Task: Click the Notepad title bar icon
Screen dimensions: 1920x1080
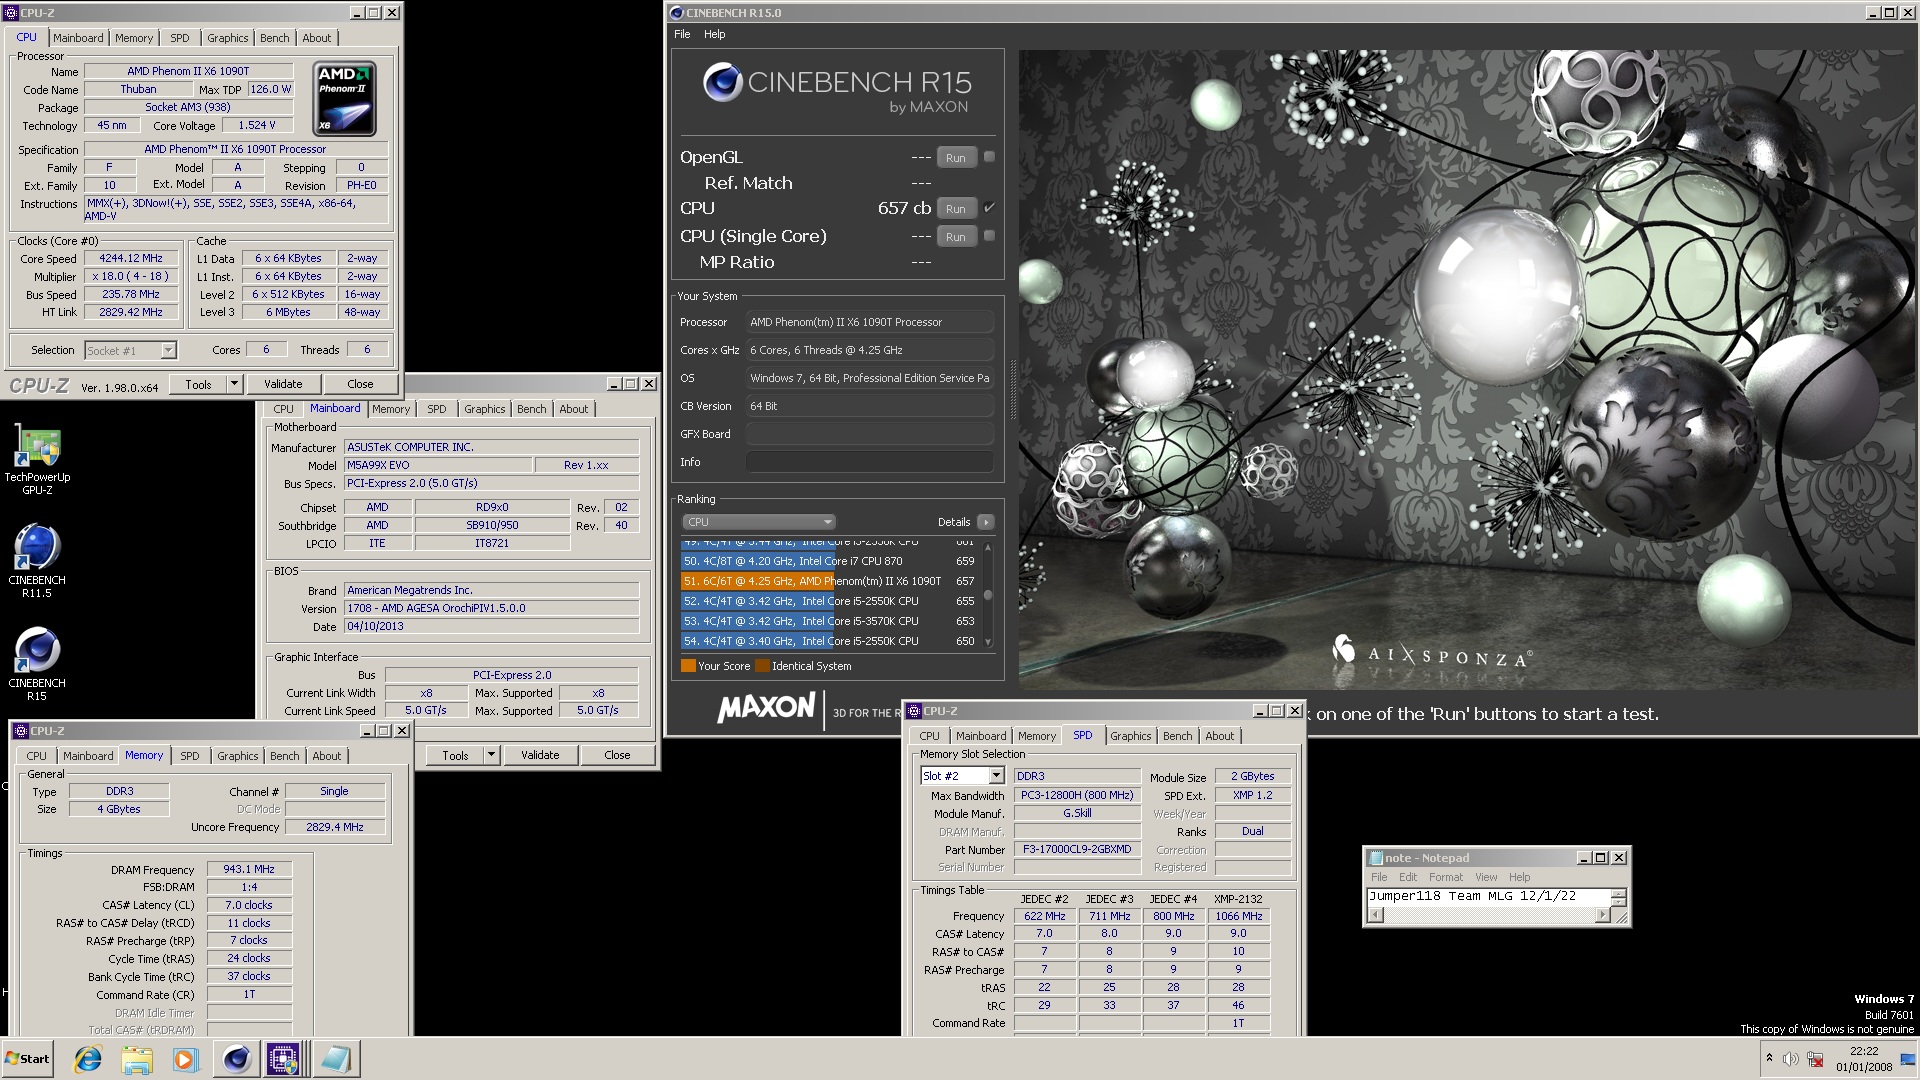Action: coord(1376,858)
